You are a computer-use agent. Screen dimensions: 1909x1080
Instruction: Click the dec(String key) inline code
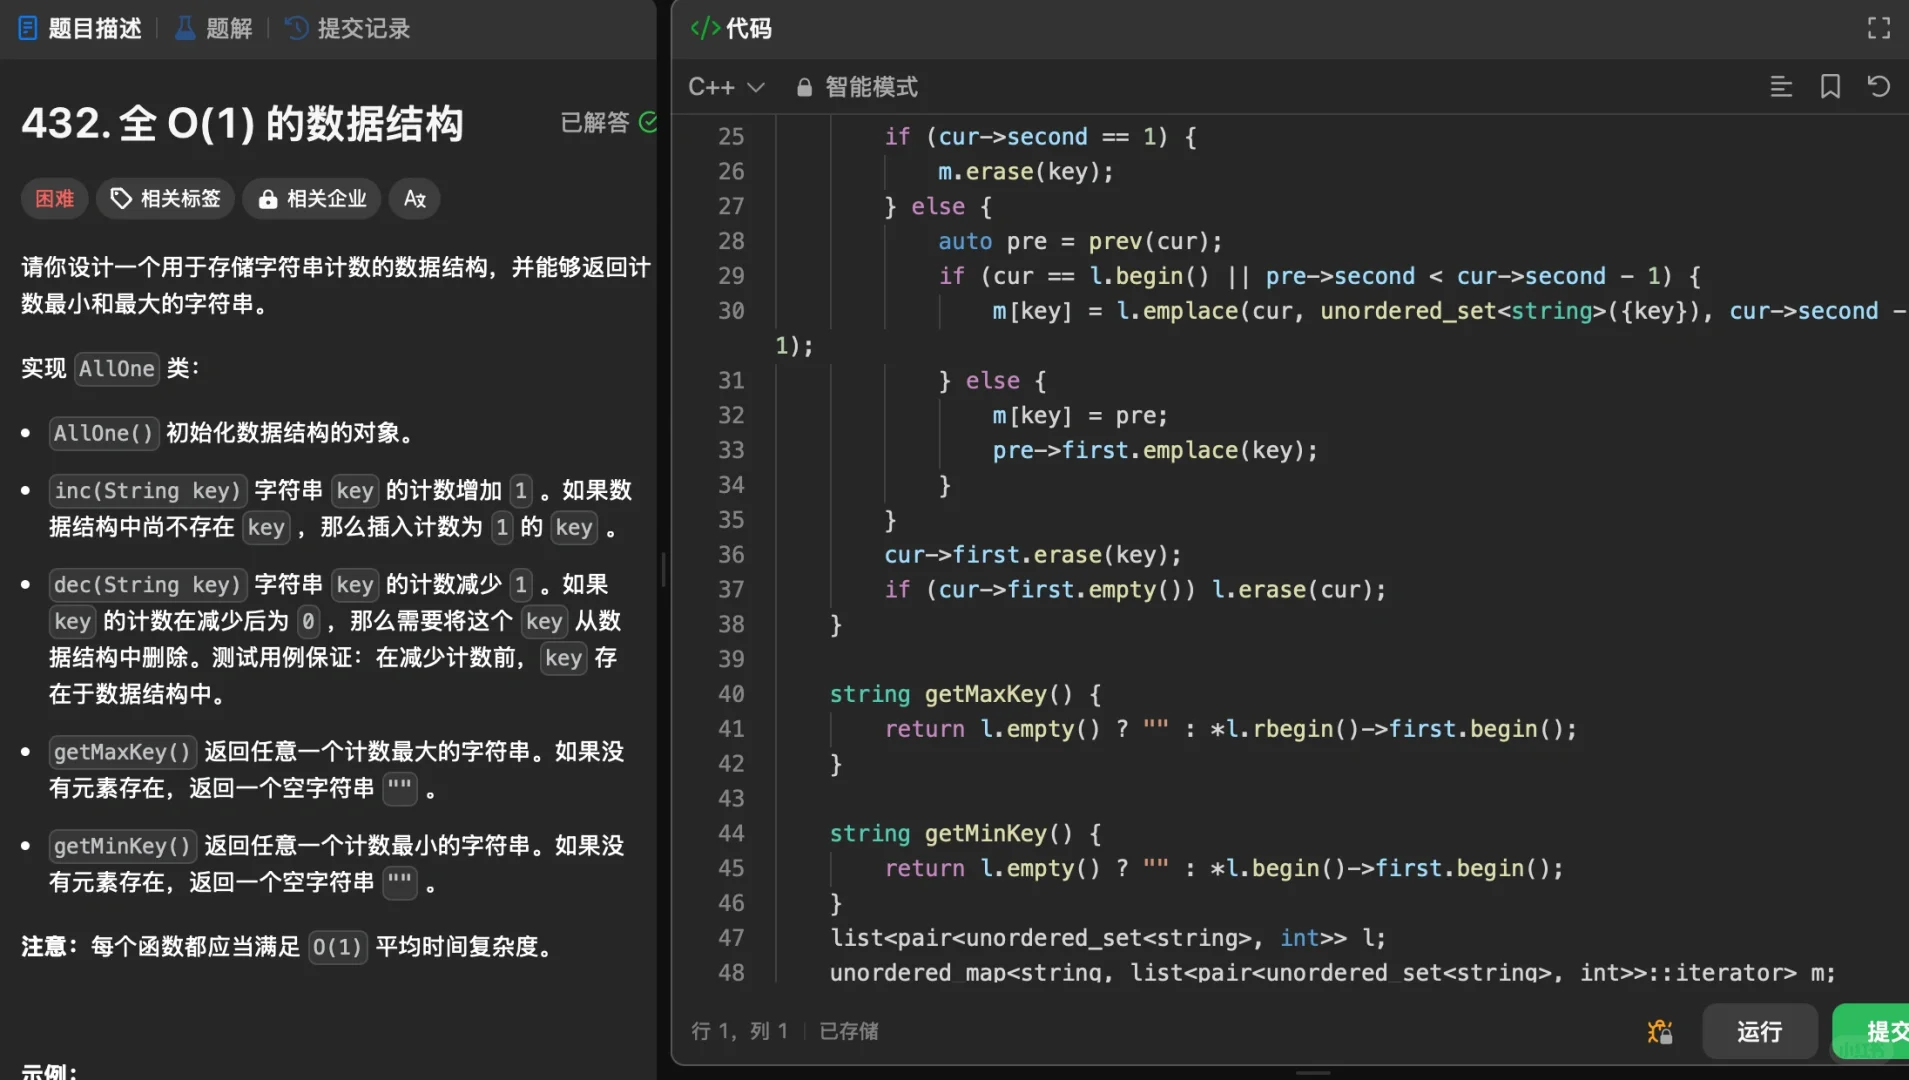pos(148,585)
